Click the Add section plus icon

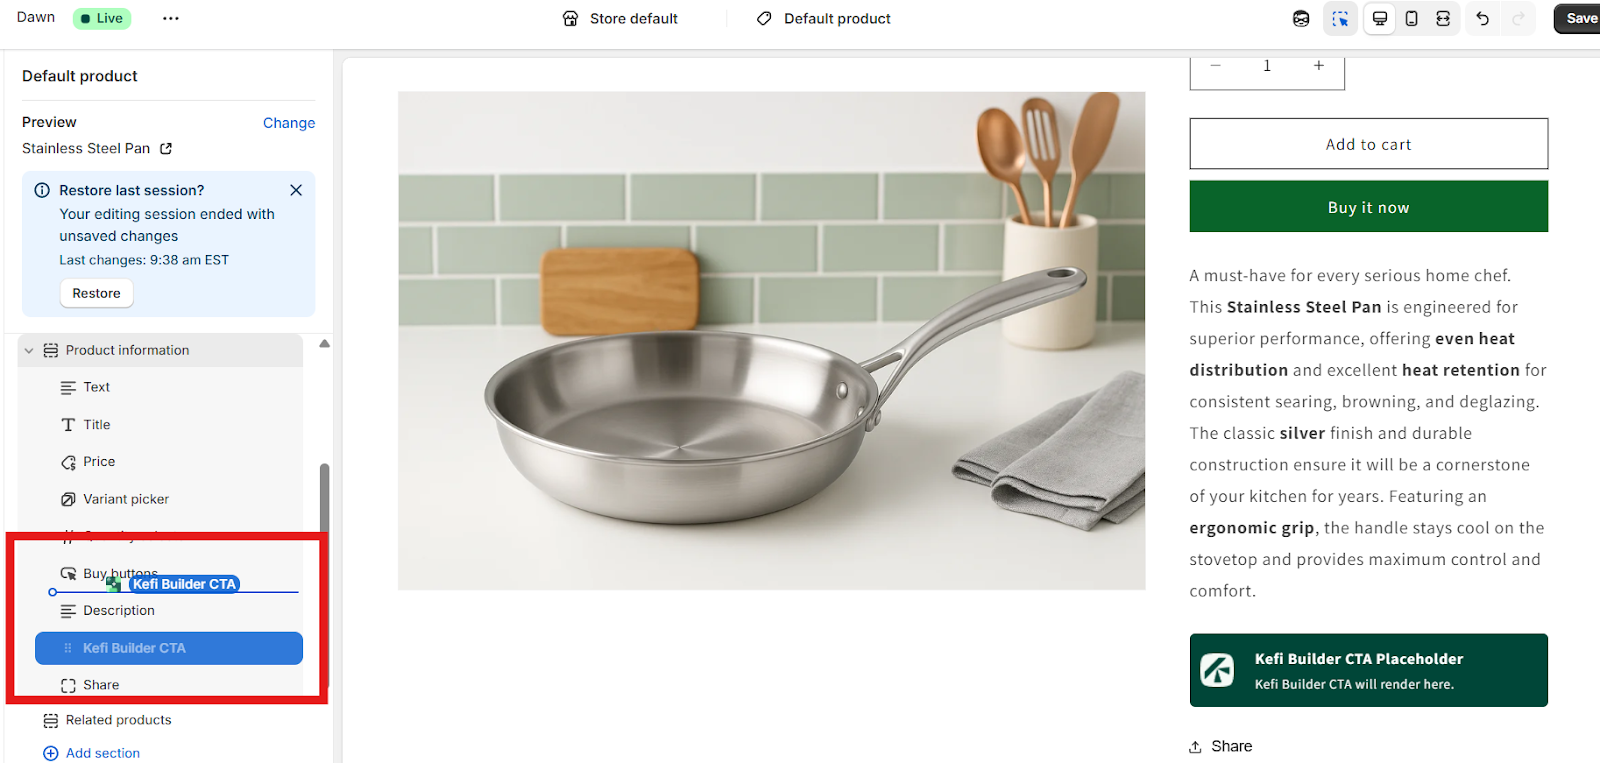pyautogui.click(x=51, y=753)
